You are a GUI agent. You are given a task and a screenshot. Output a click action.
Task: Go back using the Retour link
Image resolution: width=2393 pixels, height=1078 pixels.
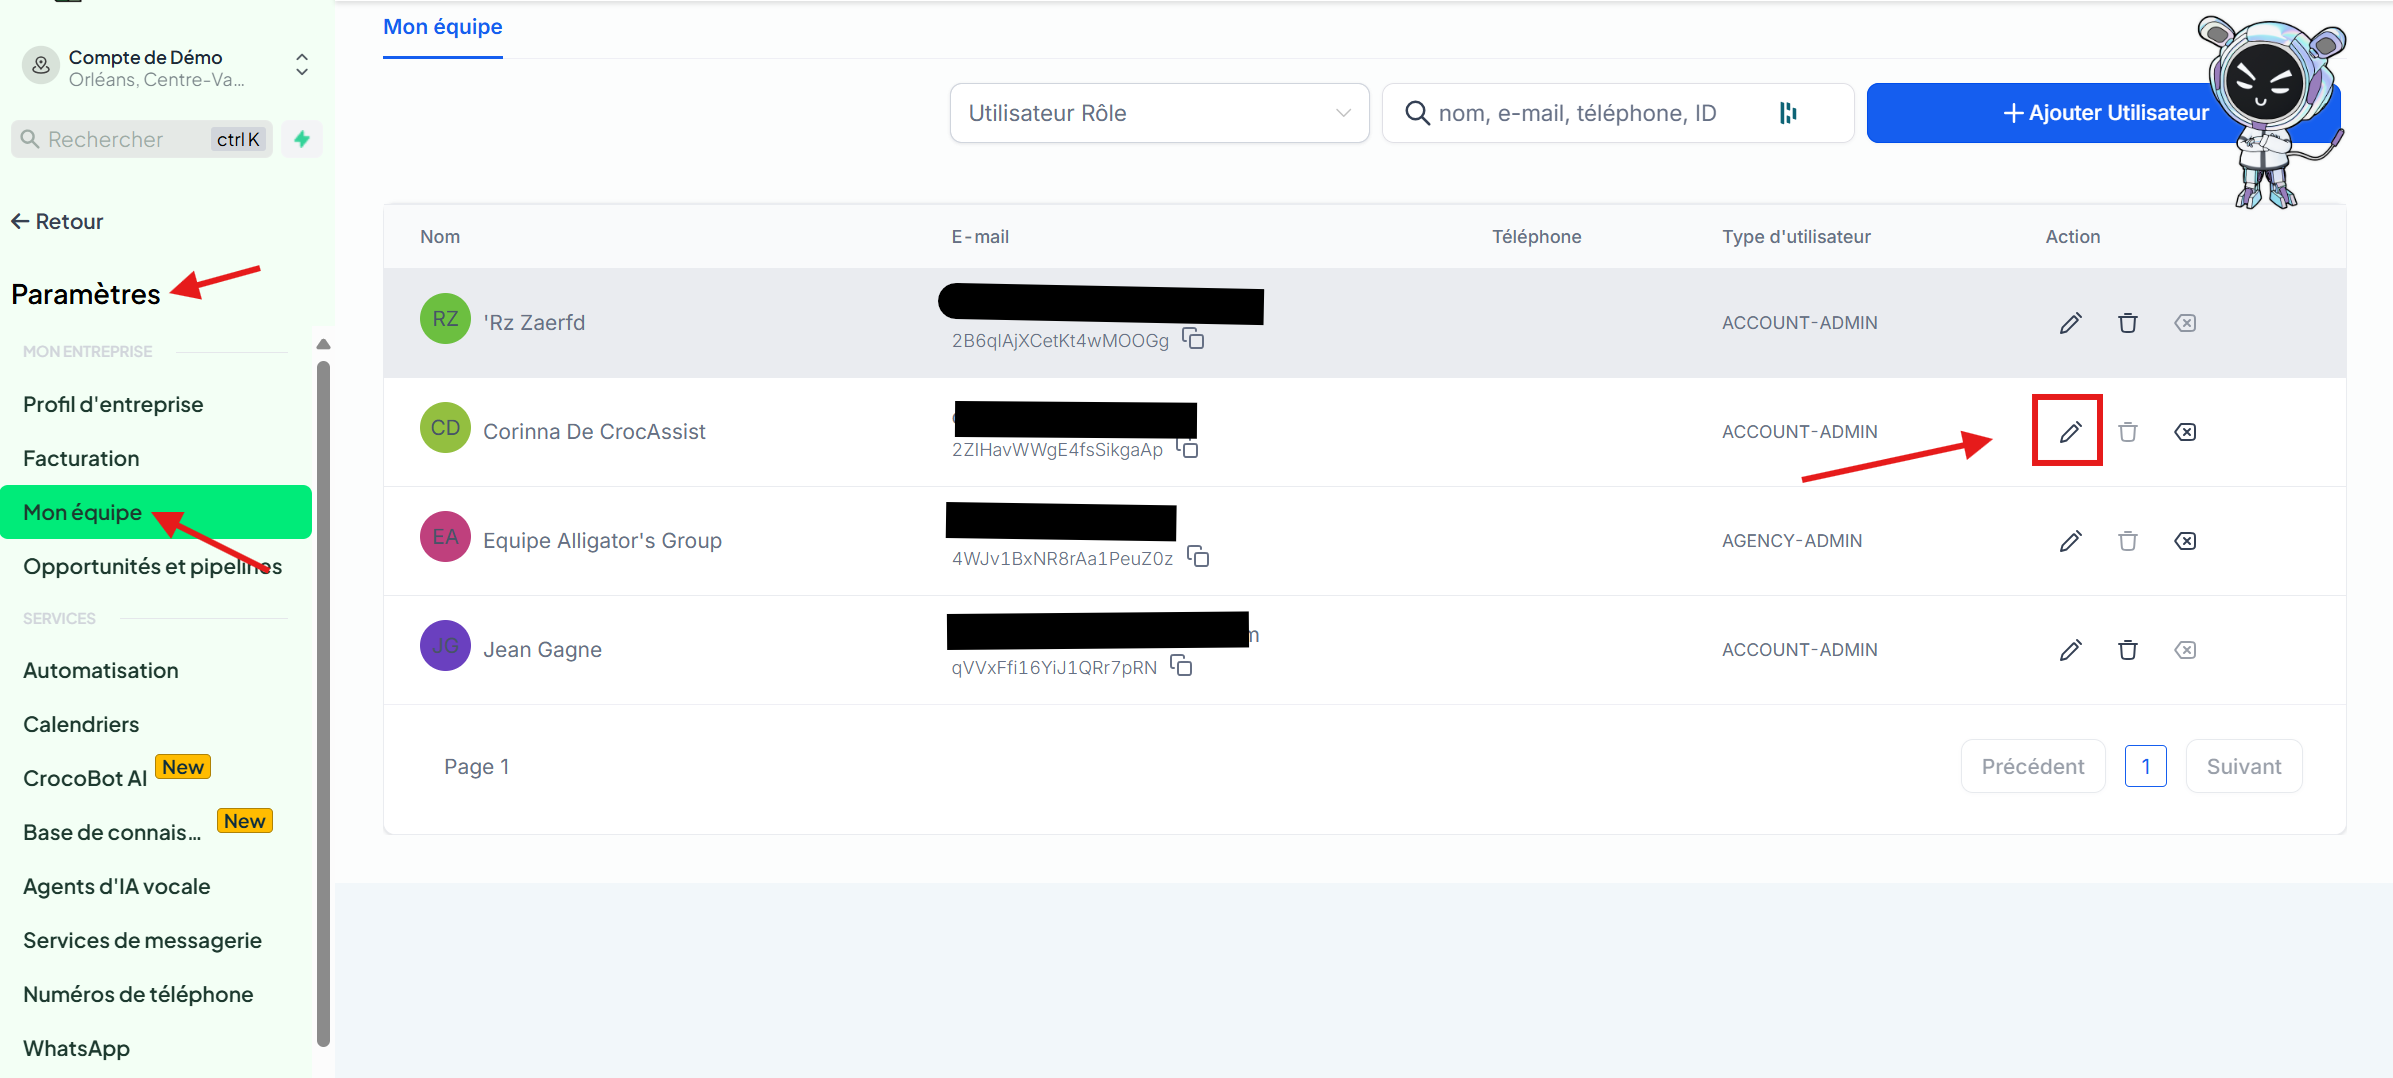point(58,221)
